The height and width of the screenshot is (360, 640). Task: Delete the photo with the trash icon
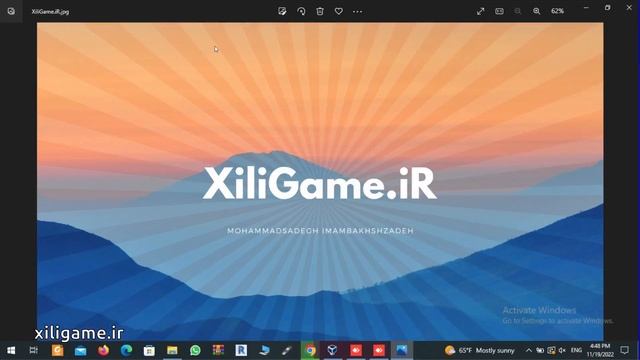tap(320, 11)
